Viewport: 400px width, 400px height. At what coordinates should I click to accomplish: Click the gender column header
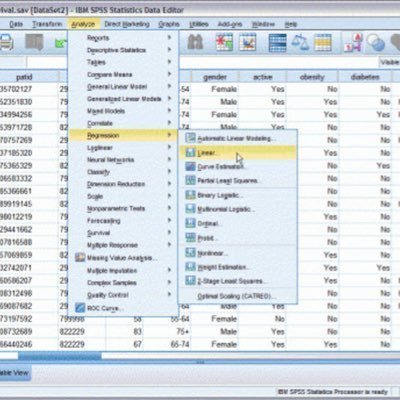tap(215, 77)
